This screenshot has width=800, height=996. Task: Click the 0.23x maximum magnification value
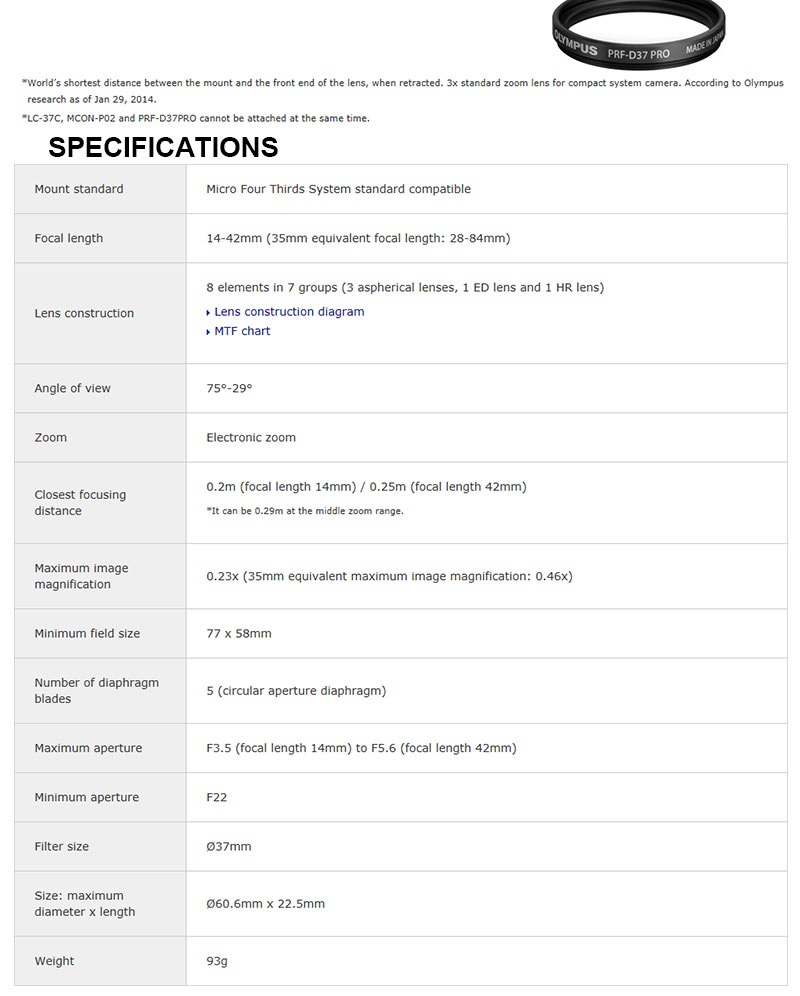pos(389,576)
